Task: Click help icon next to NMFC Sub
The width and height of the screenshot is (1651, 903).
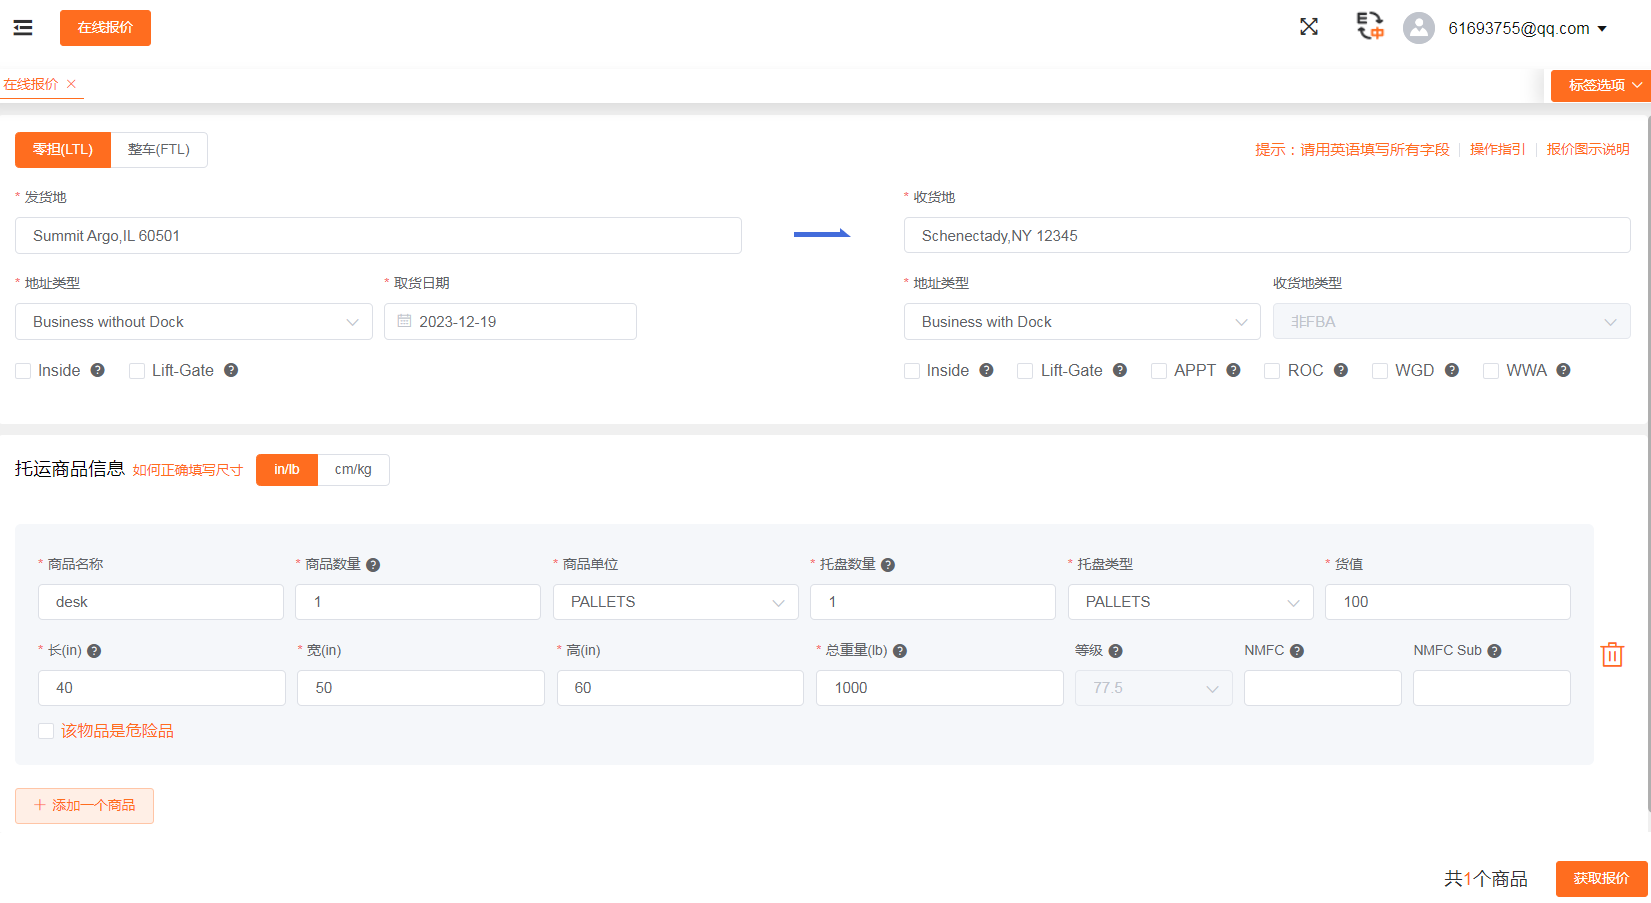Action: 1494,651
